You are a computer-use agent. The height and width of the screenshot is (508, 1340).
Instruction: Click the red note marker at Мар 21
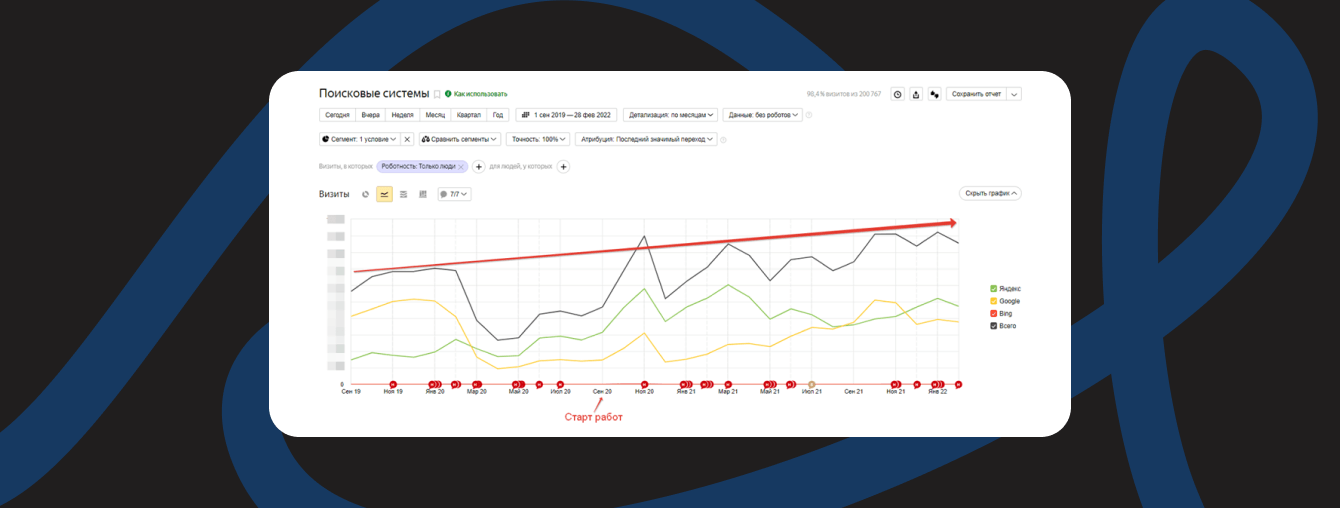point(728,384)
